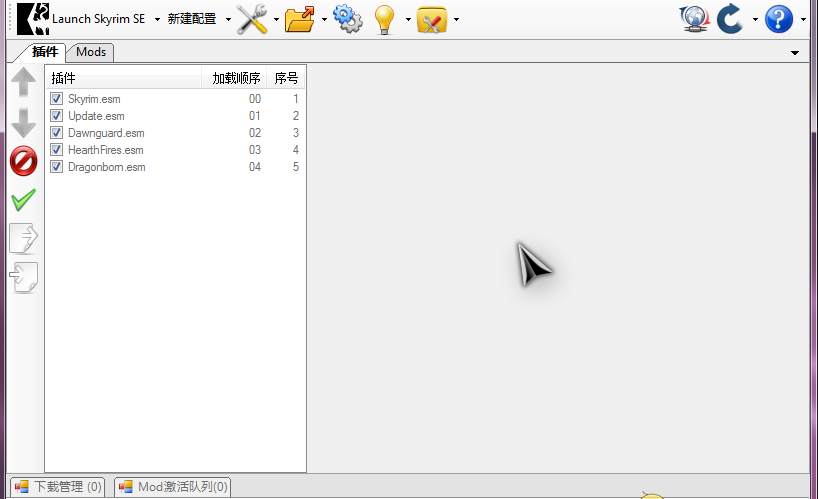
Task: Sort by the 加载顺序 column header
Action: click(234, 78)
